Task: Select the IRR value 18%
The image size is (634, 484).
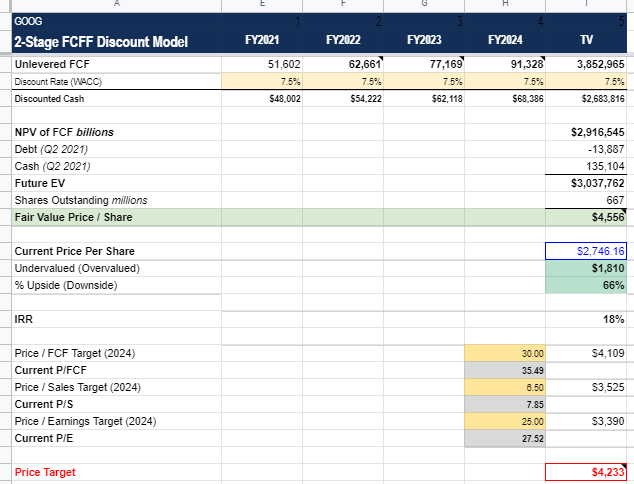Action: [x=590, y=319]
